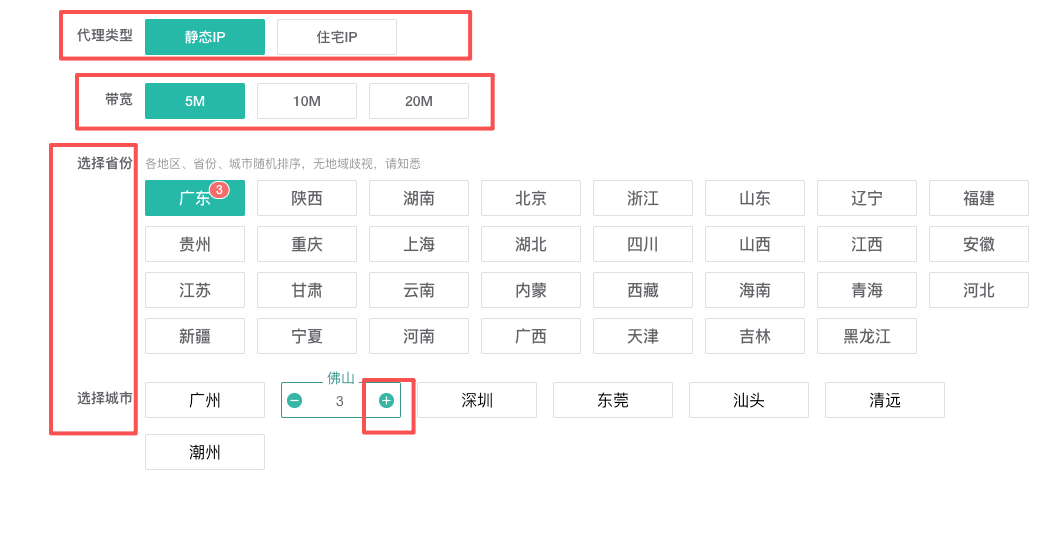Screen dimensions: 1051x560
Task: Click the quantity field showing 3
Action: click(340, 401)
